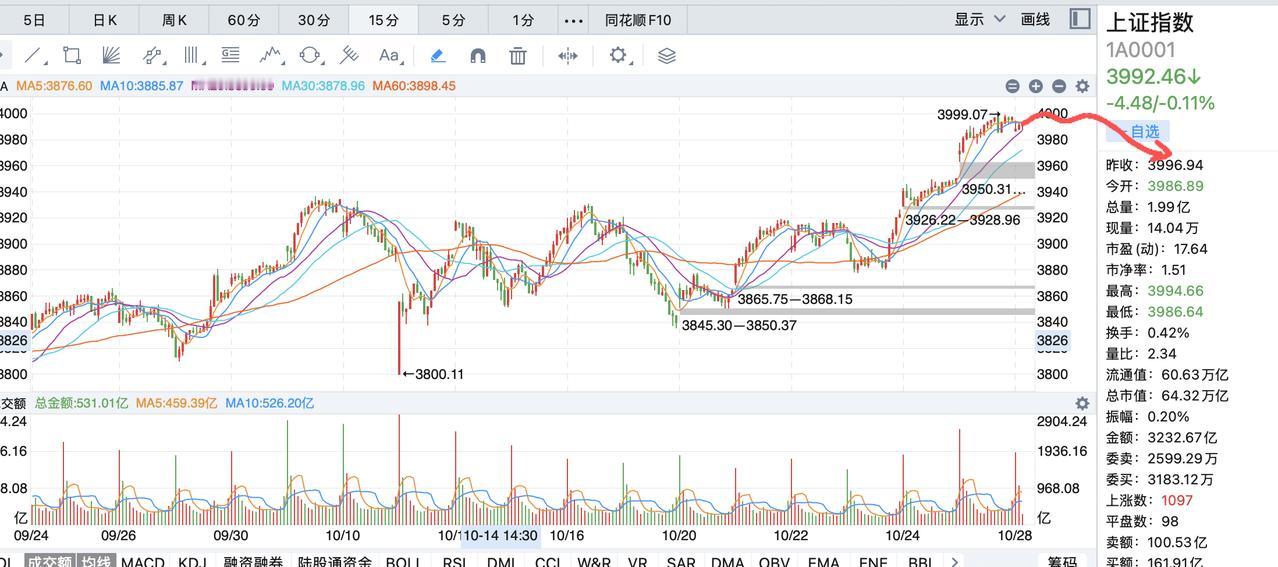Click the MA5:3876.60 legend label
Viewport: 1278px width, 567px height.
point(54,86)
